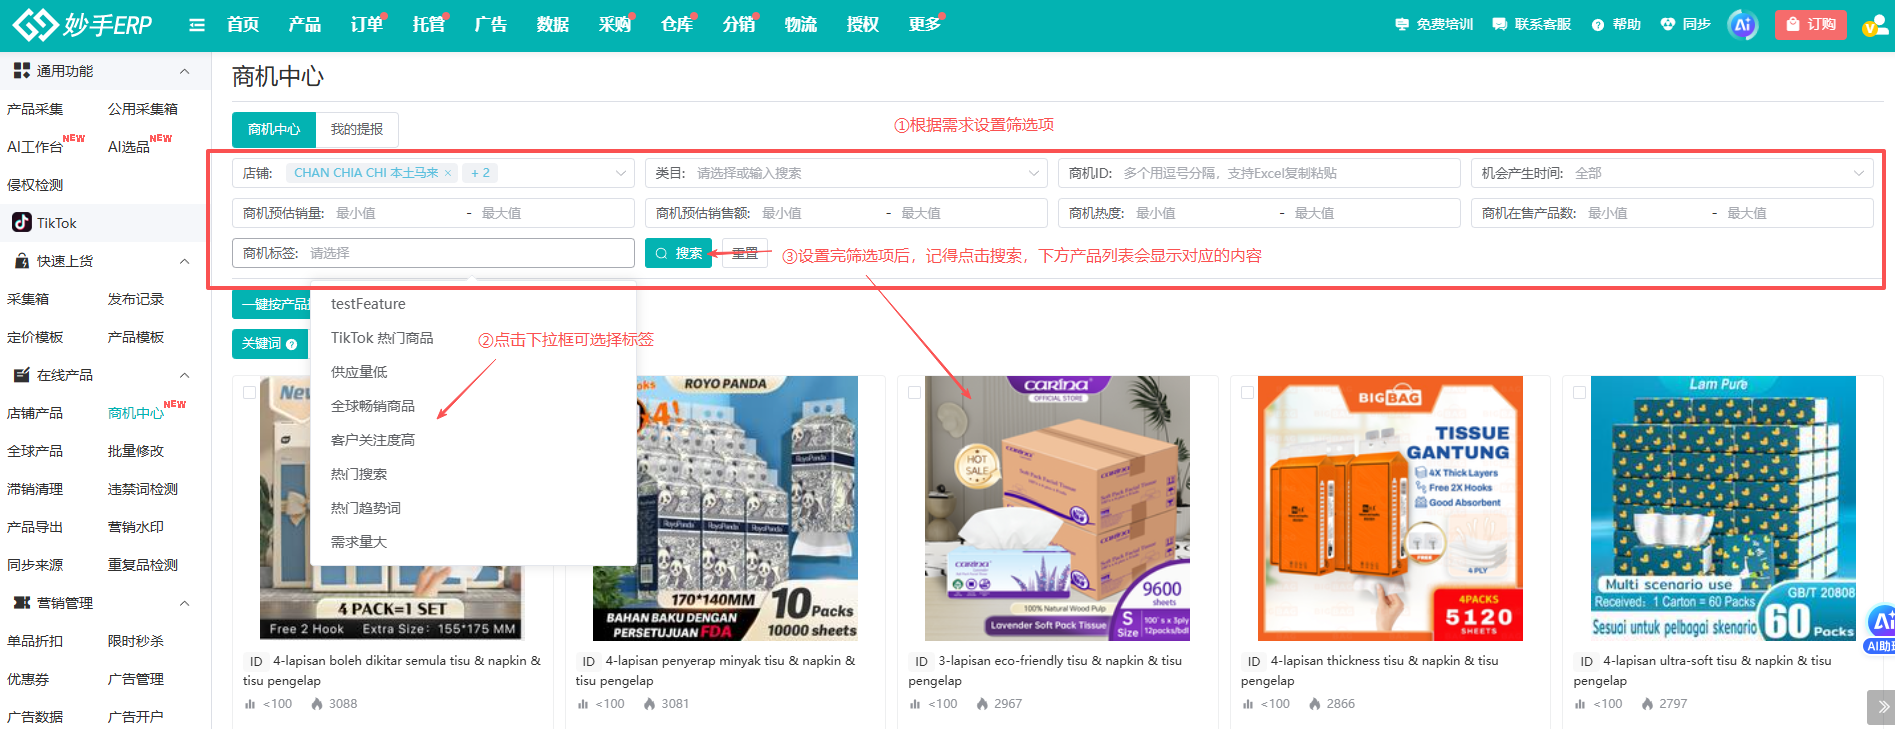Image resolution: width=1895 pixels, height=729 pixels.
Task: Open the AI assistant round icon in header
Action: click(x=1743, y=25)
